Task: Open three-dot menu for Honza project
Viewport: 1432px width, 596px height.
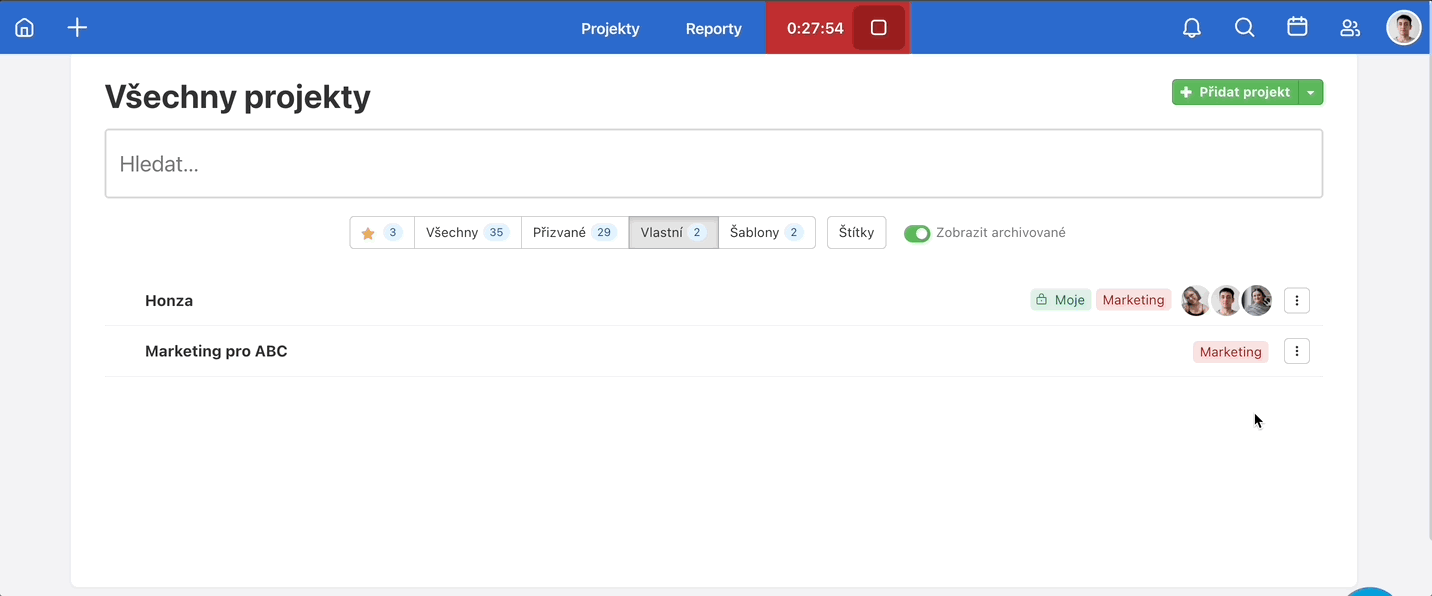Action: pos(1297,300)
